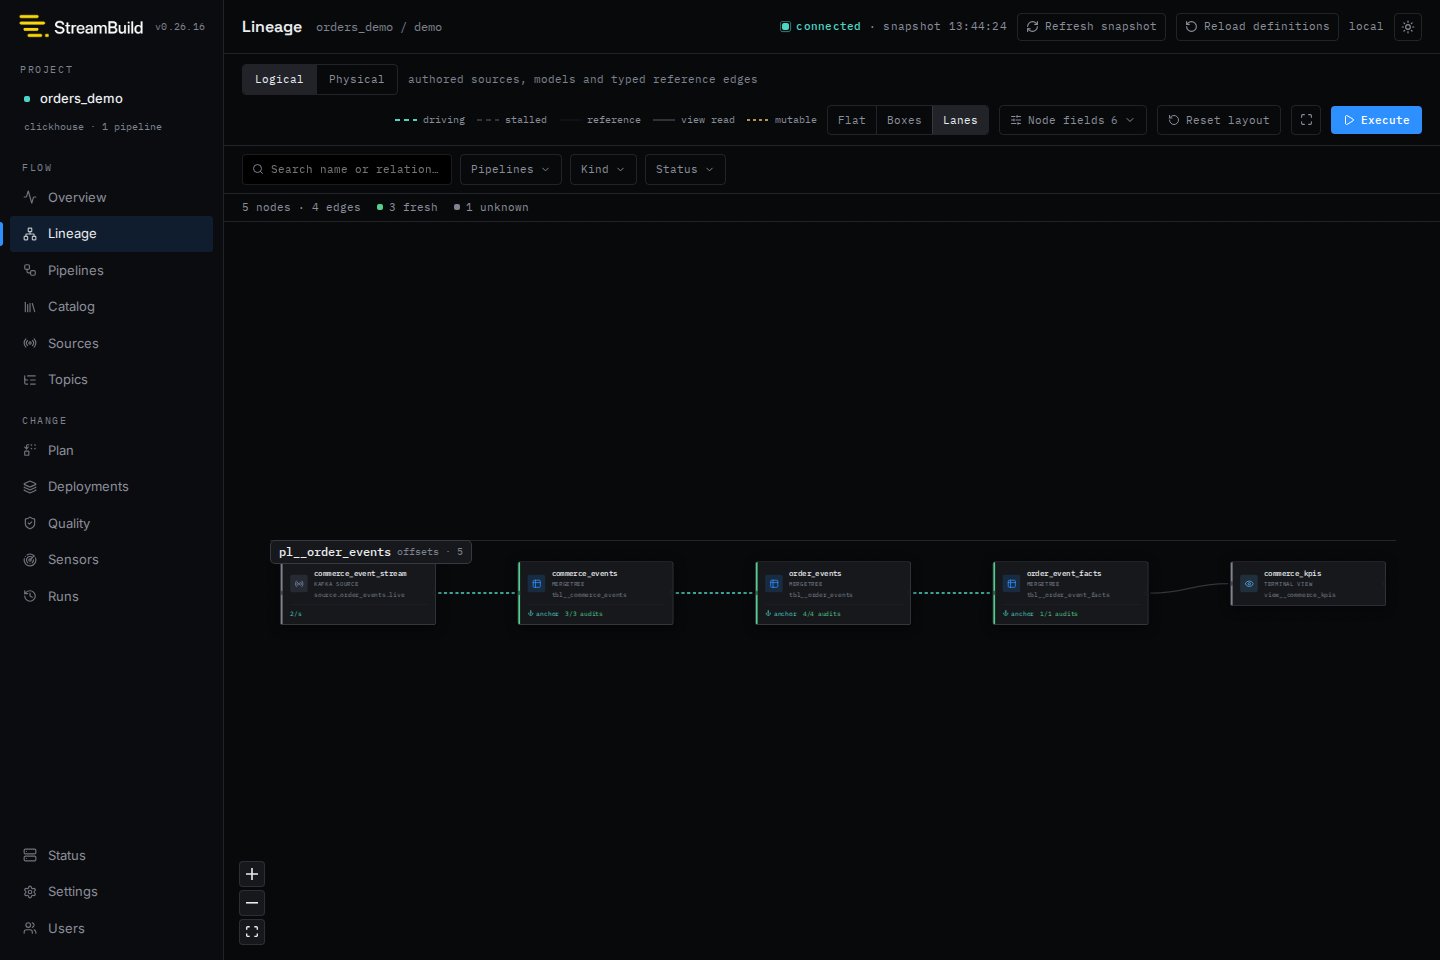Select the commerce_event_stream node
The height and width of the screenshot is (960, 1440).
point(358,593)
